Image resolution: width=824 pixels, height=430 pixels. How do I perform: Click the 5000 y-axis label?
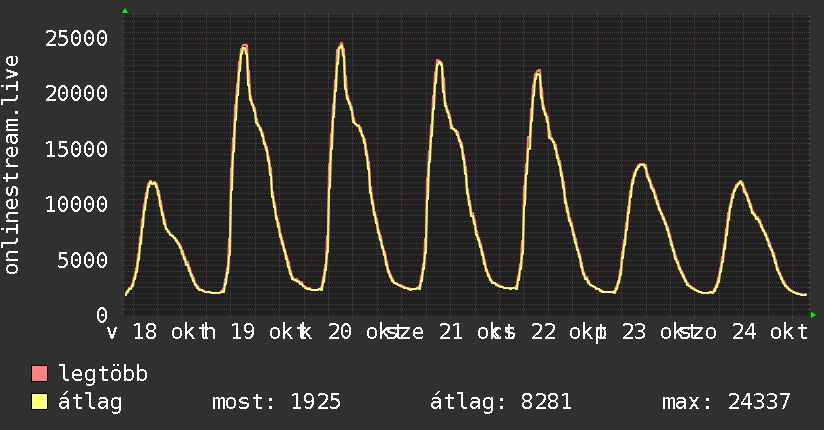click(x=83, y=260)
